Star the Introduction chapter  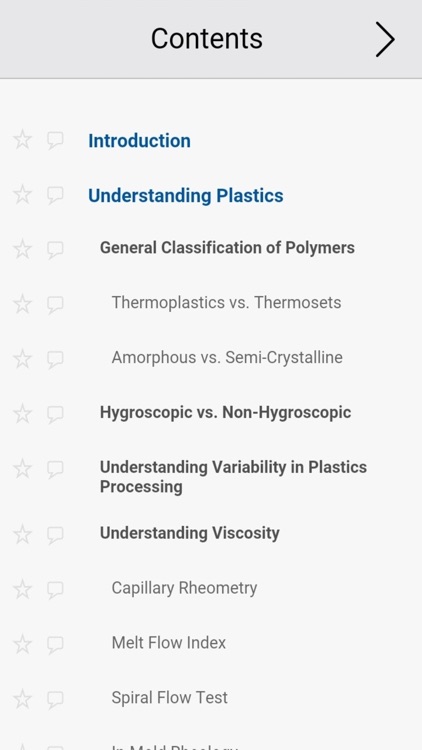[22, 140]
